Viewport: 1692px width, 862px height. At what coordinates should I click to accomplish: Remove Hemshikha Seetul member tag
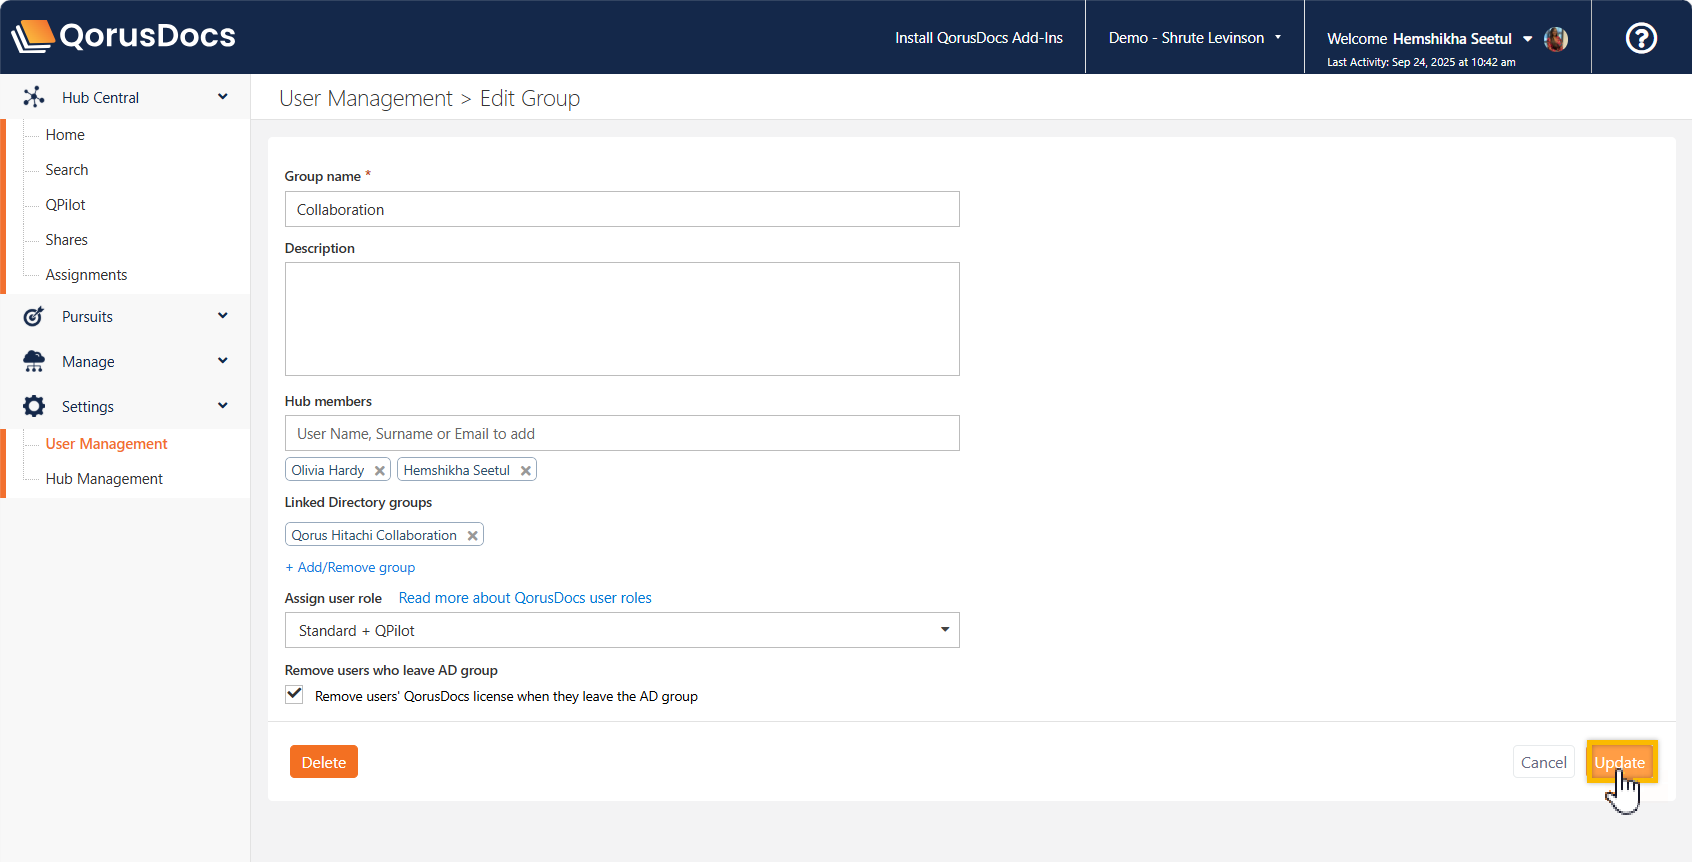pyautogui.click(x=526, y=471)
